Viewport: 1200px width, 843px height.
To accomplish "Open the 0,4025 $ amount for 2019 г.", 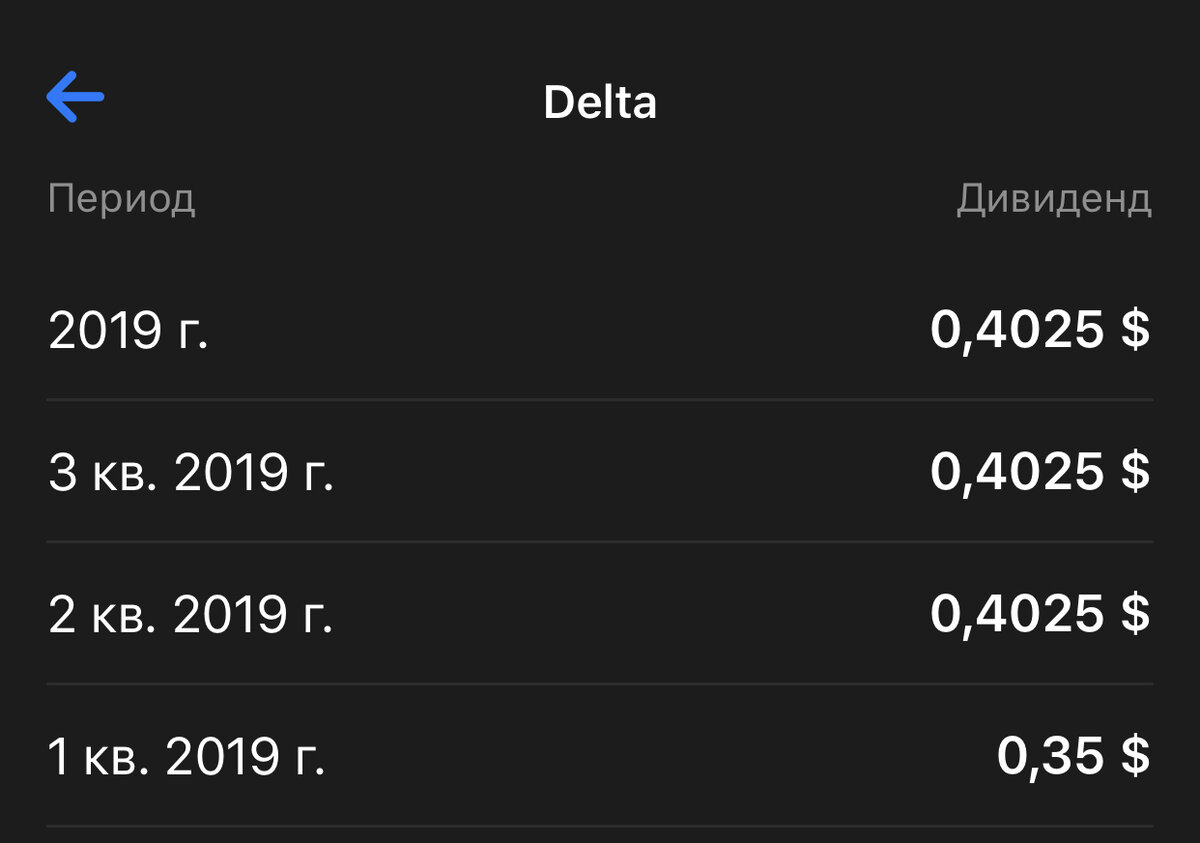I will 1040,330.
